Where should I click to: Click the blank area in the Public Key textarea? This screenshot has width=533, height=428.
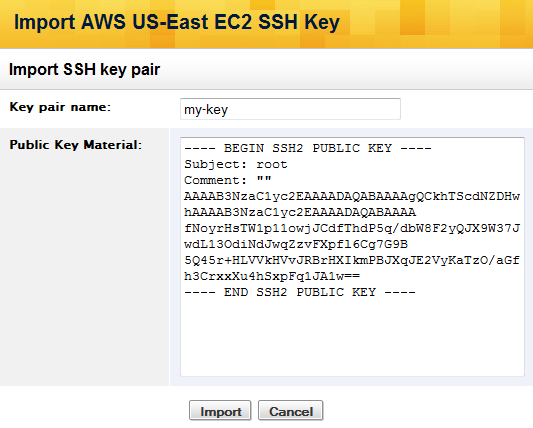point(352,337)
